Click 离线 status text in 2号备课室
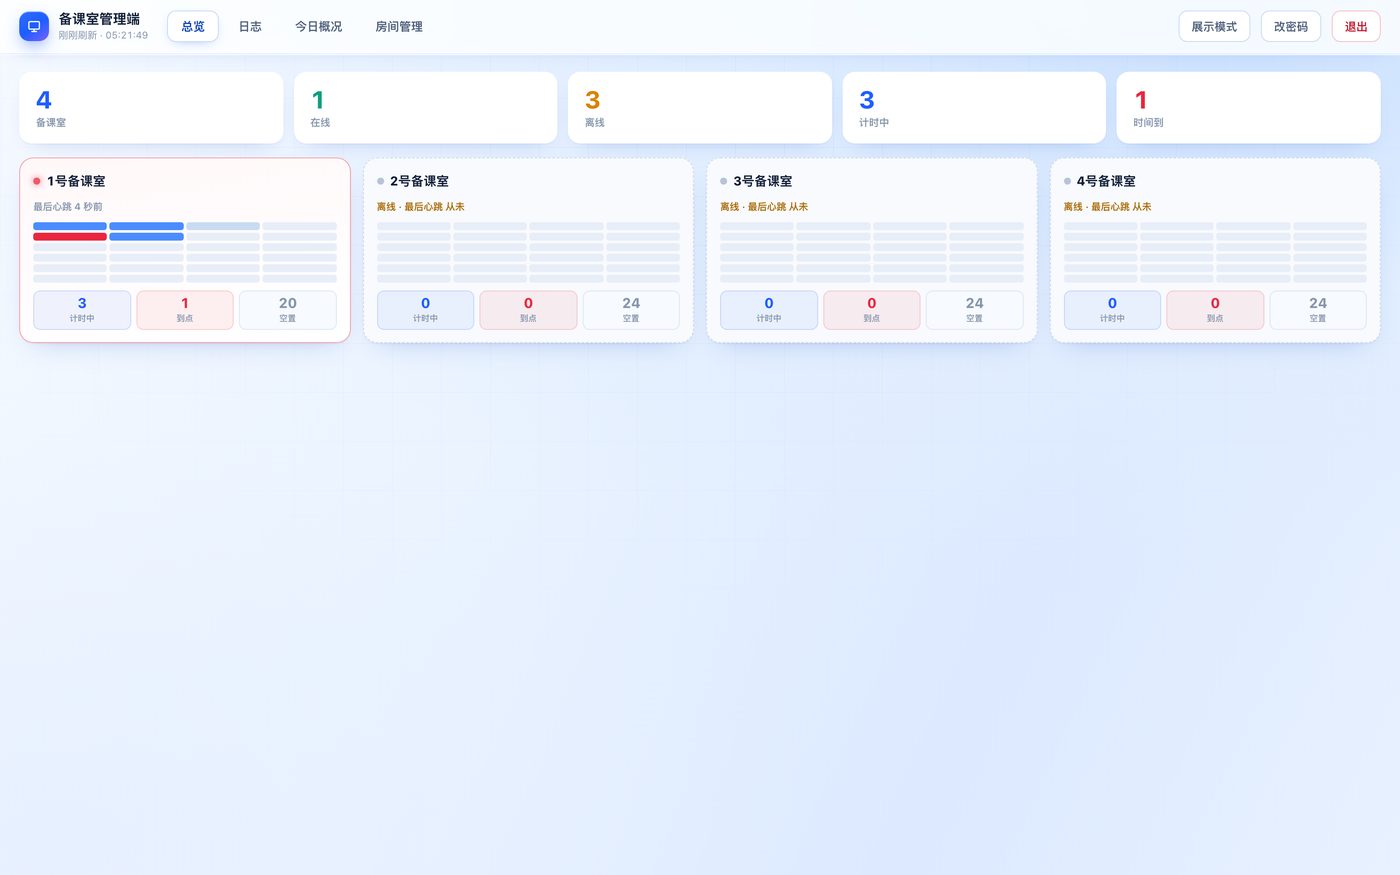 pos(421,207)
